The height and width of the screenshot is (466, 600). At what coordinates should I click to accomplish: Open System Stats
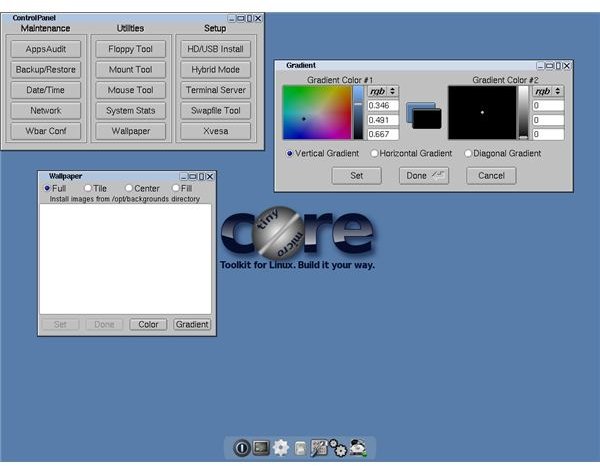click(x=130, y=111)
